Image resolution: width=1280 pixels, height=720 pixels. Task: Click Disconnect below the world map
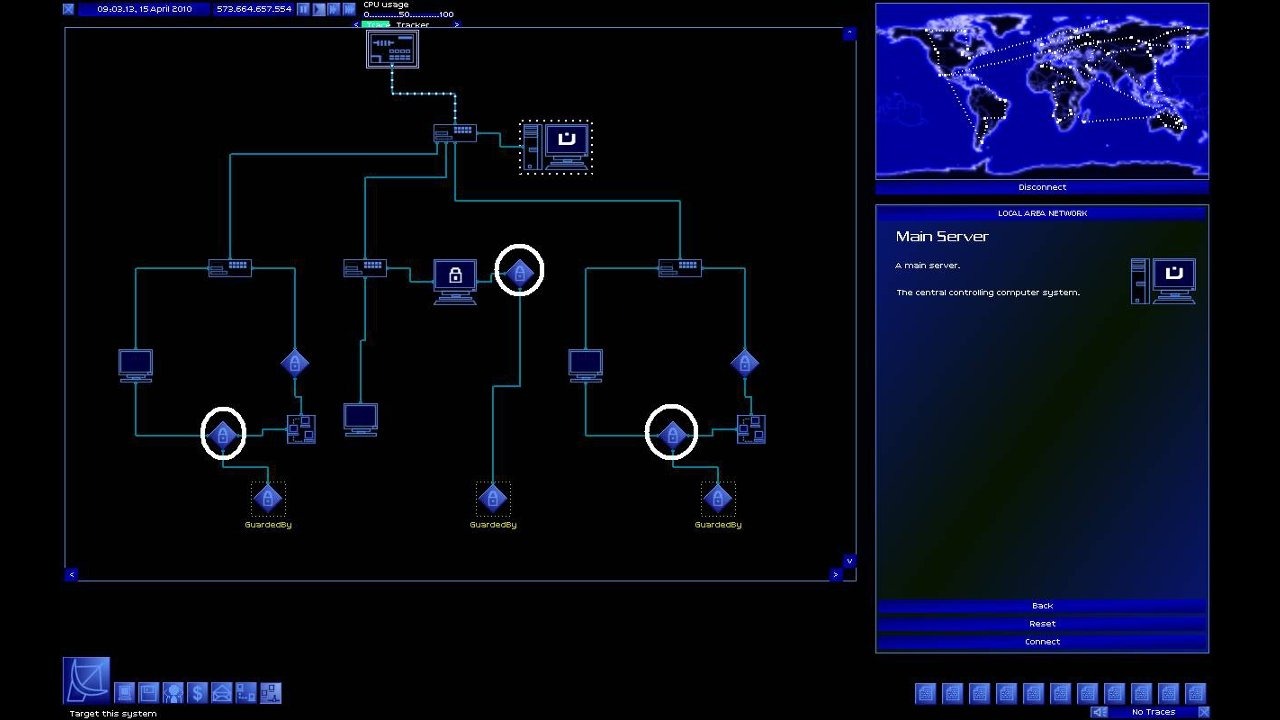pos(1042,187)
